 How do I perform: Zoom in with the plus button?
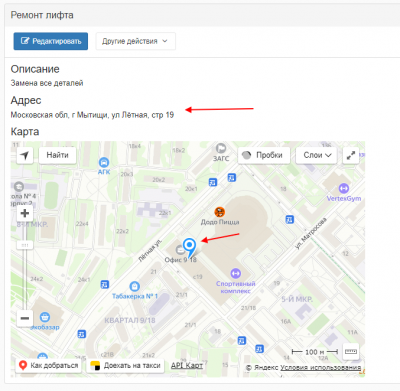(x=25, y=213)
